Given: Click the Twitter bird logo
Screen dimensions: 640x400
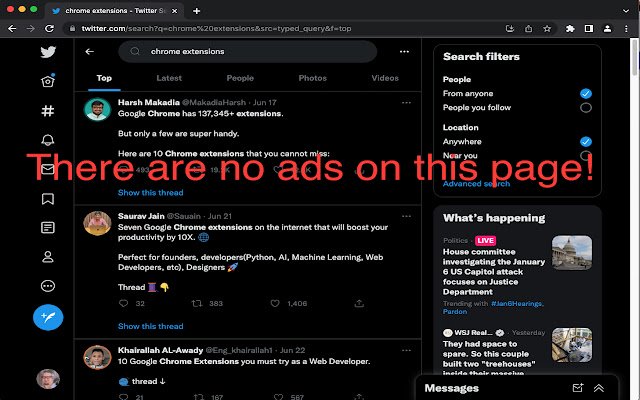Looking at the screenshot, I should point(48,52).
